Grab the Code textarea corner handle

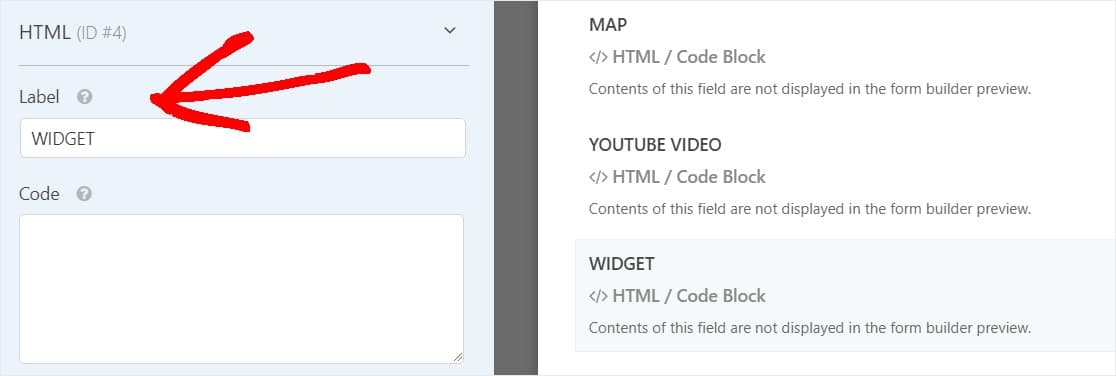[457, 357]
